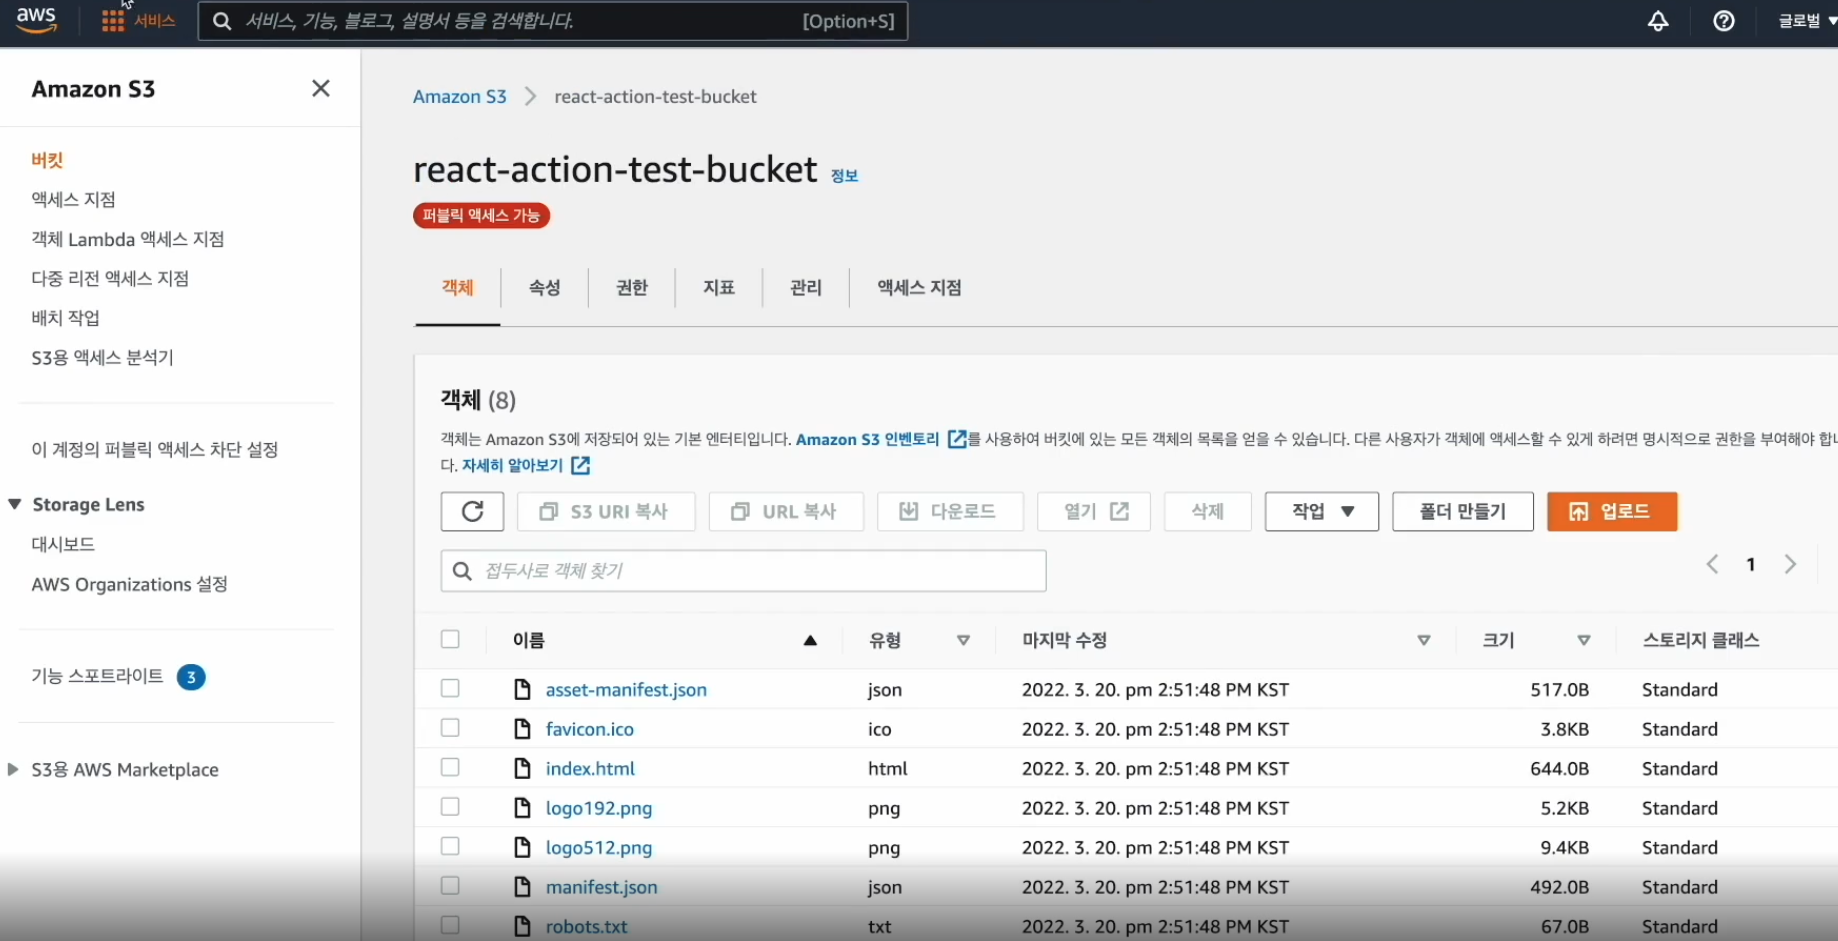Viewport: 1838px width, 941px height.
Task: Sort by 크기 column arrow
Action: click(x=1584, y=641)
